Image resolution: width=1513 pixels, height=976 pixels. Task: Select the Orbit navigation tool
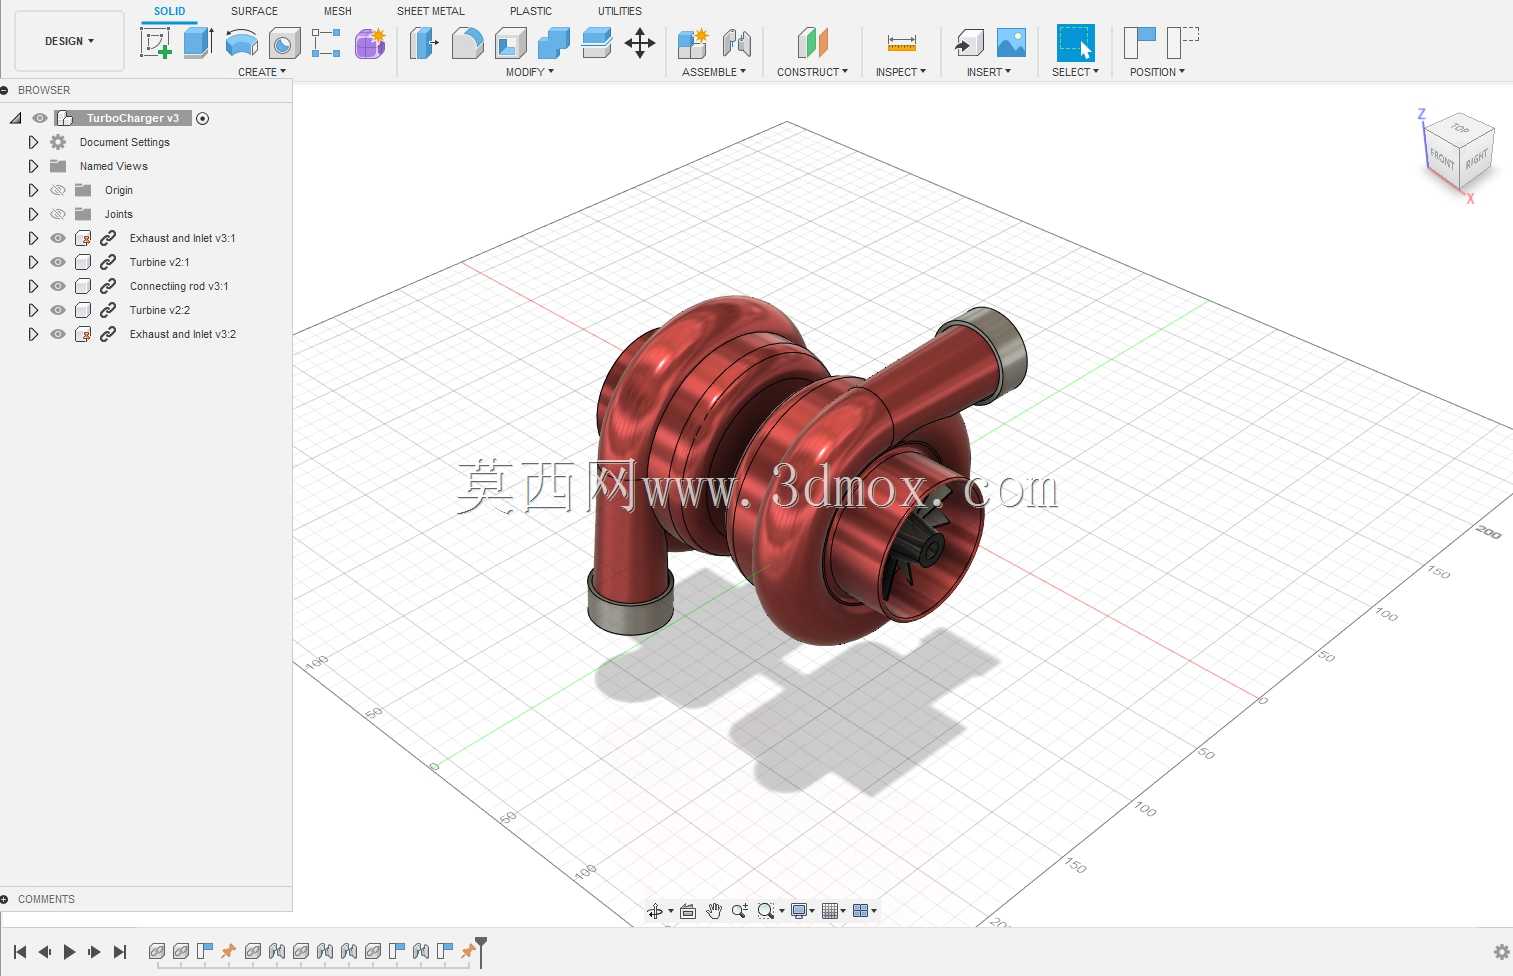coord(655,911)
